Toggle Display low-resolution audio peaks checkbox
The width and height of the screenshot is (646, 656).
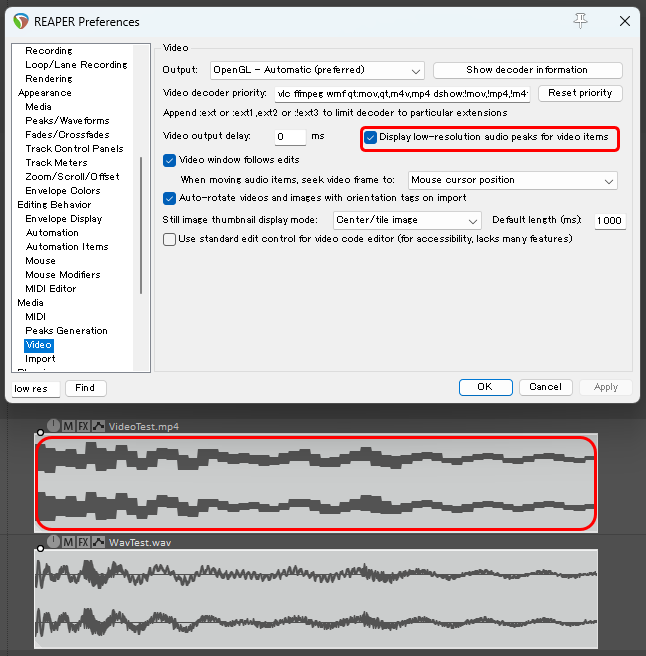tap(370, 137)
